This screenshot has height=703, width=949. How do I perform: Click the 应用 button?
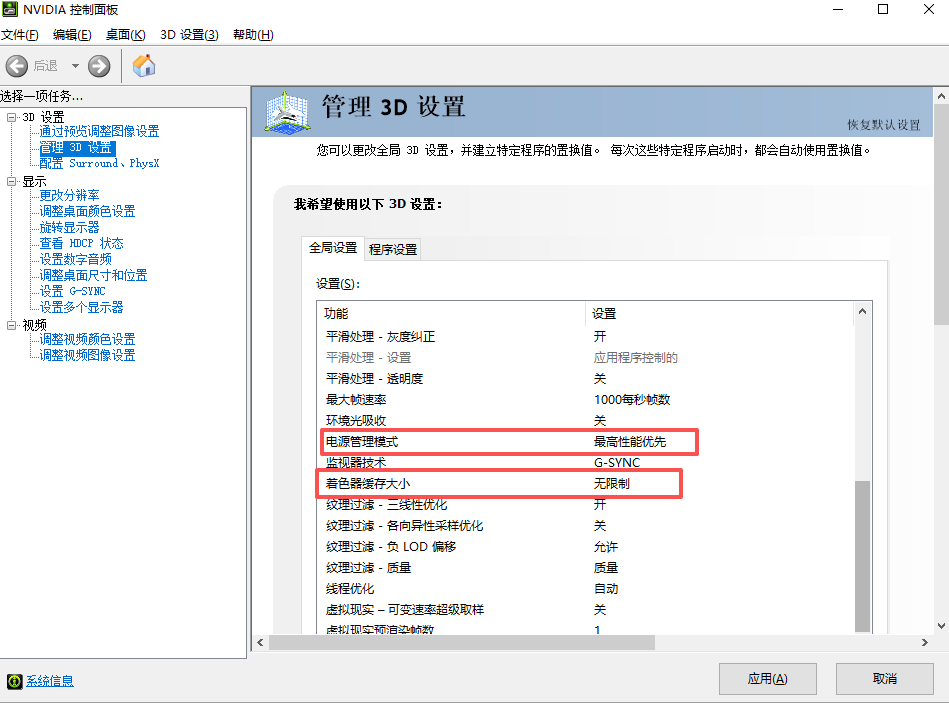click(x=767, y=678)
